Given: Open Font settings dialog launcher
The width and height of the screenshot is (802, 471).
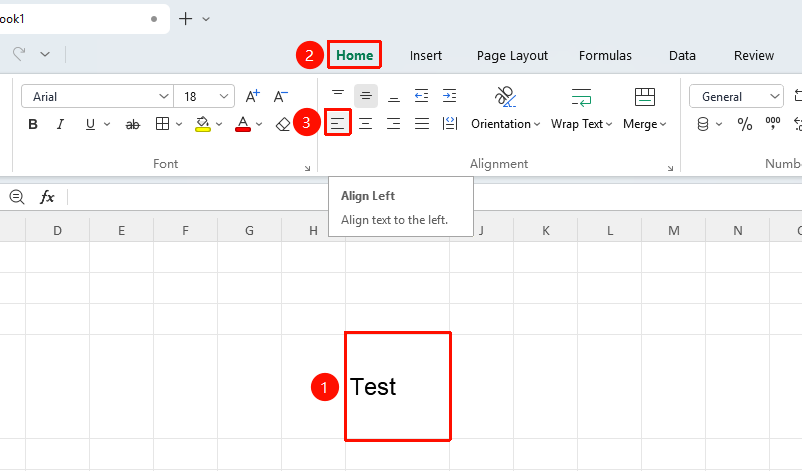Looking at the screenshot, I should [x=307, y=168].
